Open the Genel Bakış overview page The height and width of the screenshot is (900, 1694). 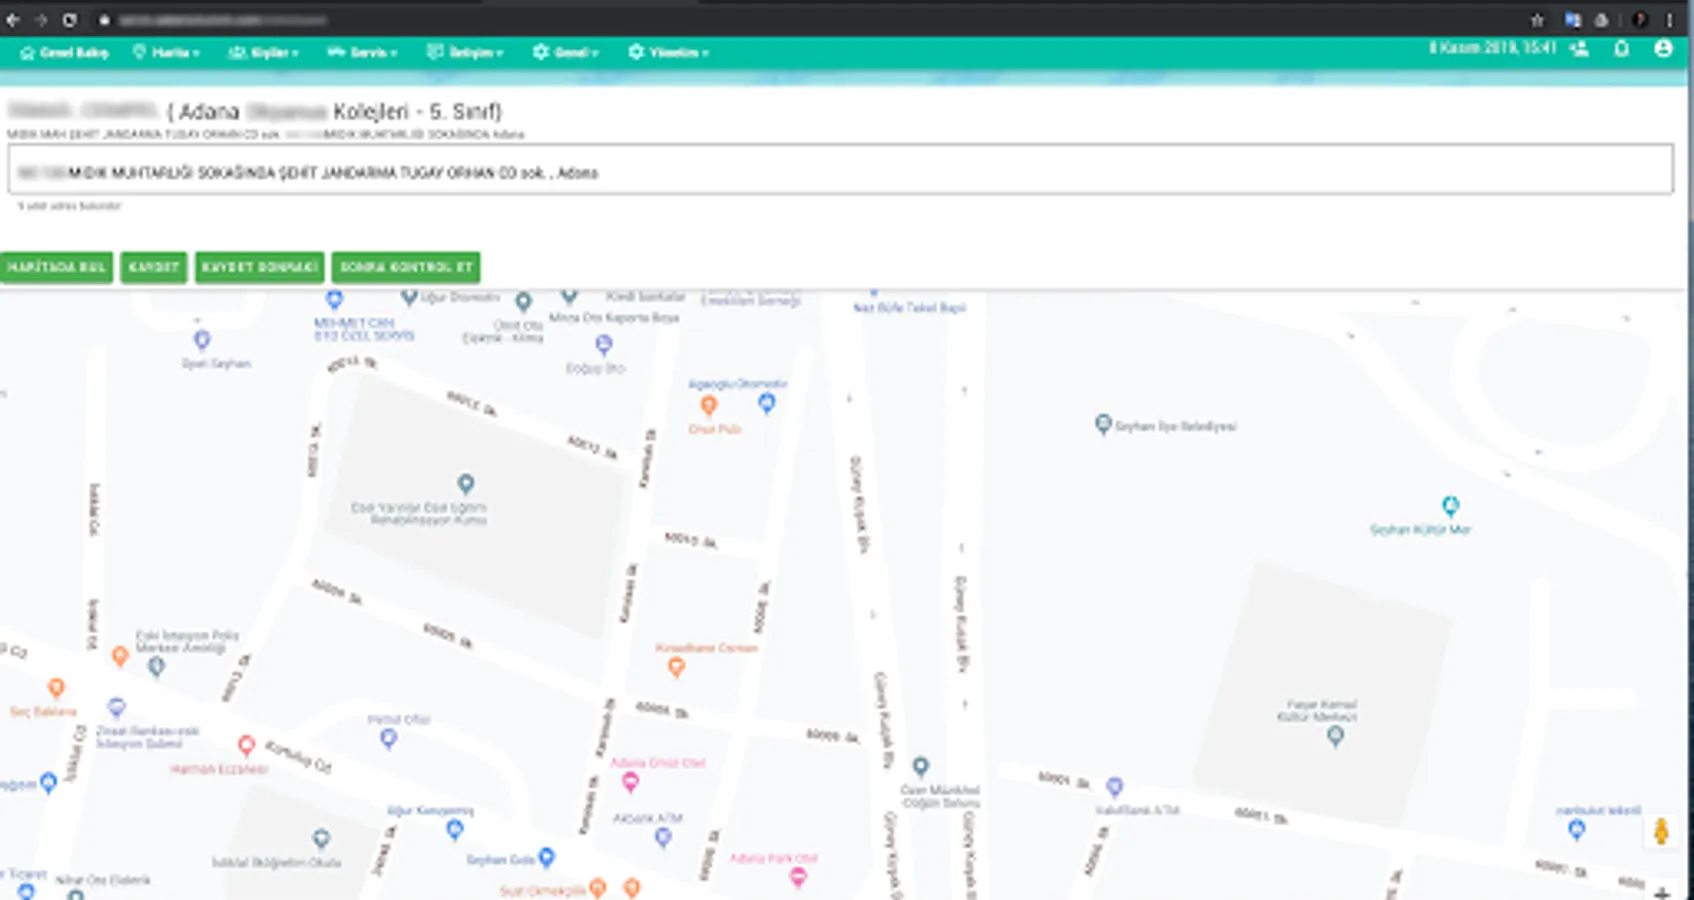64,52
